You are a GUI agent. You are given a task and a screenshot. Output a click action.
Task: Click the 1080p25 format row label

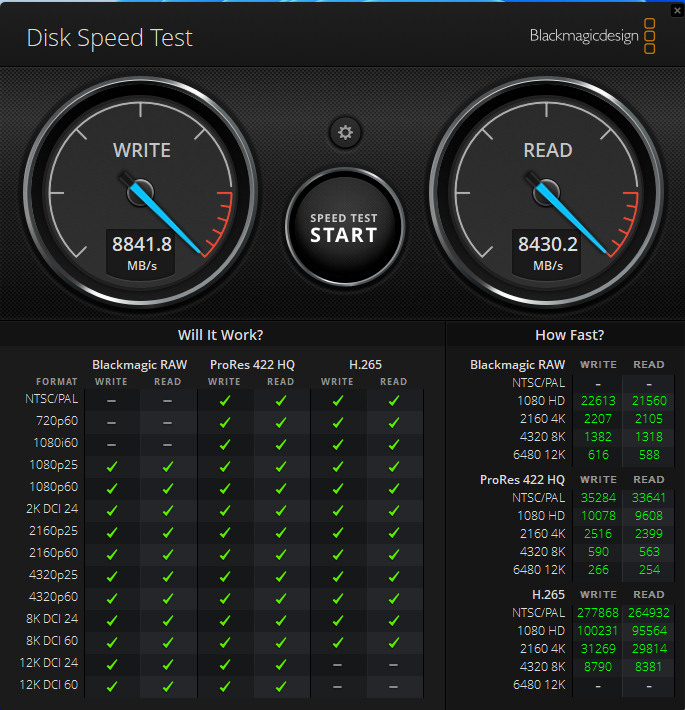coord(53,465)
